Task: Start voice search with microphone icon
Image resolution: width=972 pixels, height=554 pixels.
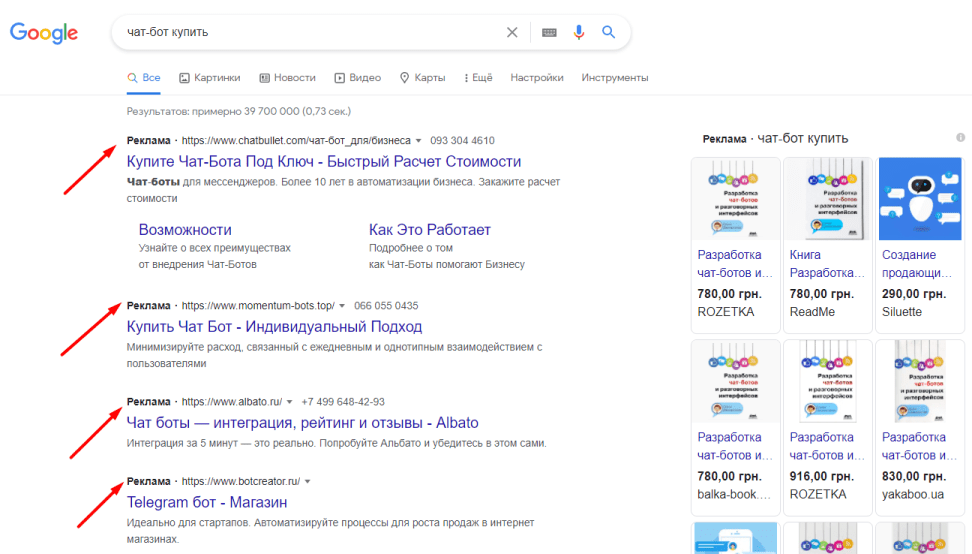Action: (578, 32)
